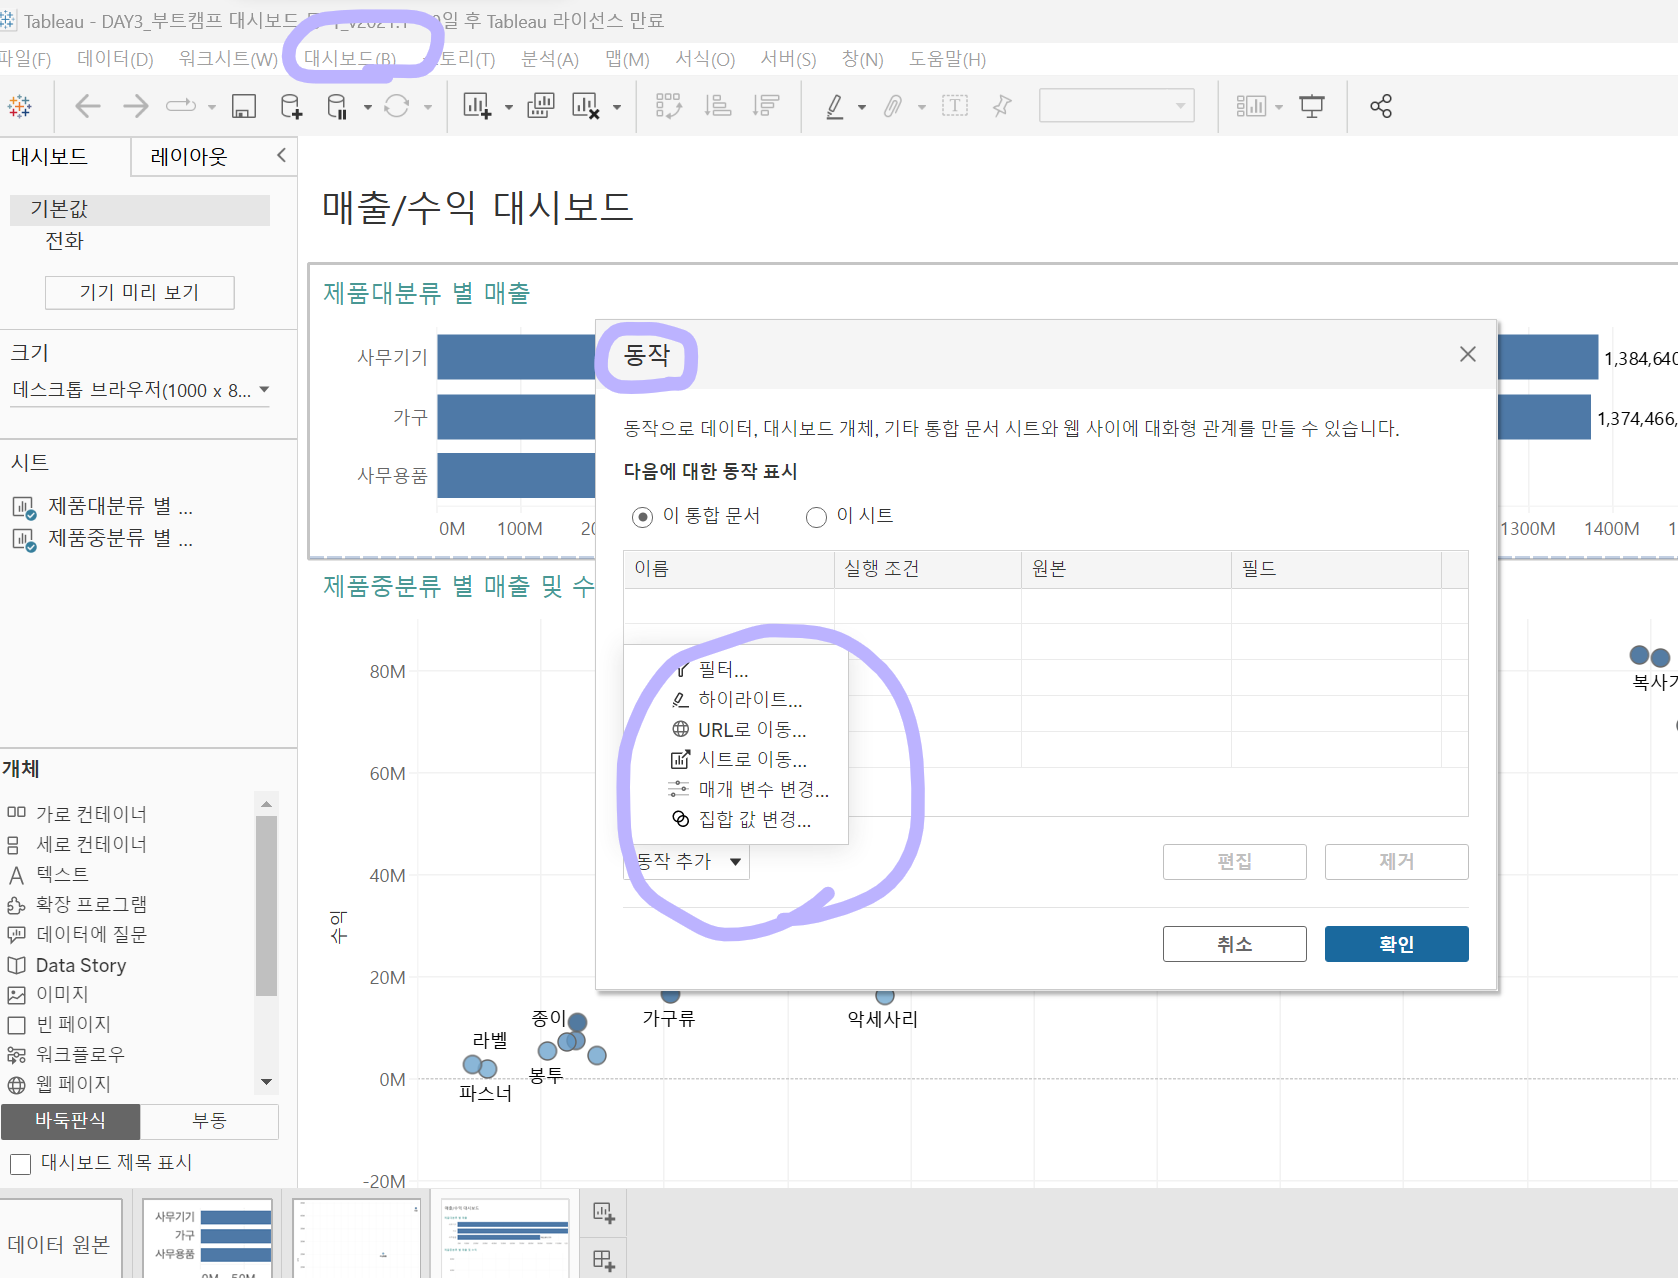Click the duplicate sheet icon
This screenshot has width=1678, height=1278.
(541, 106)
